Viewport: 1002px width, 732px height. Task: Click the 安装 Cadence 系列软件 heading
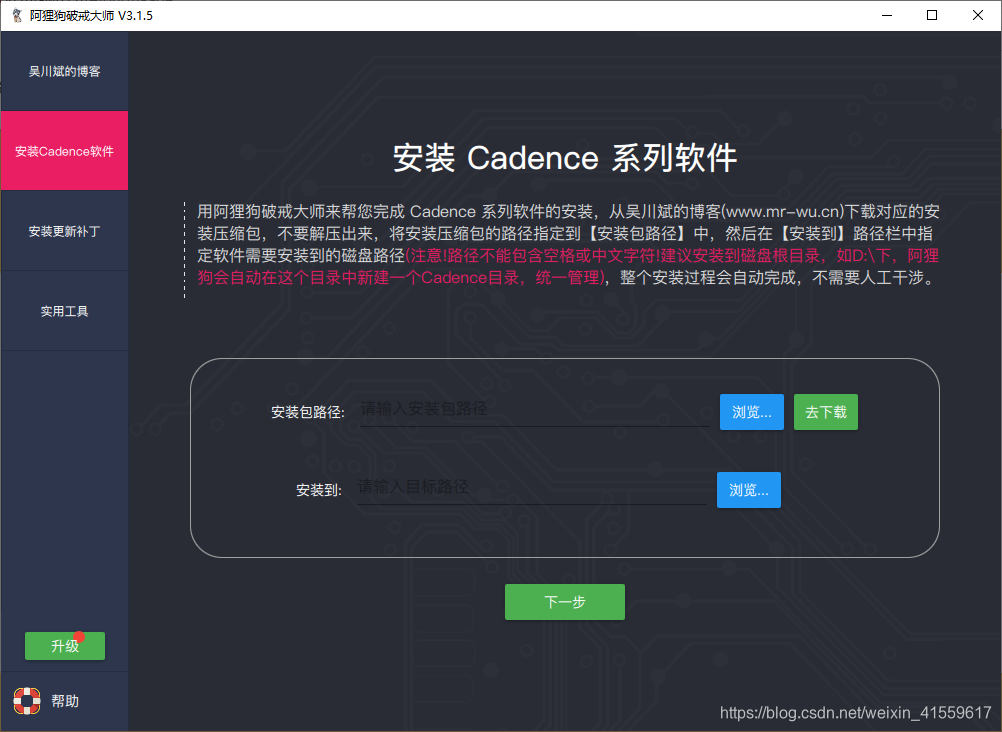click(564, 158)
